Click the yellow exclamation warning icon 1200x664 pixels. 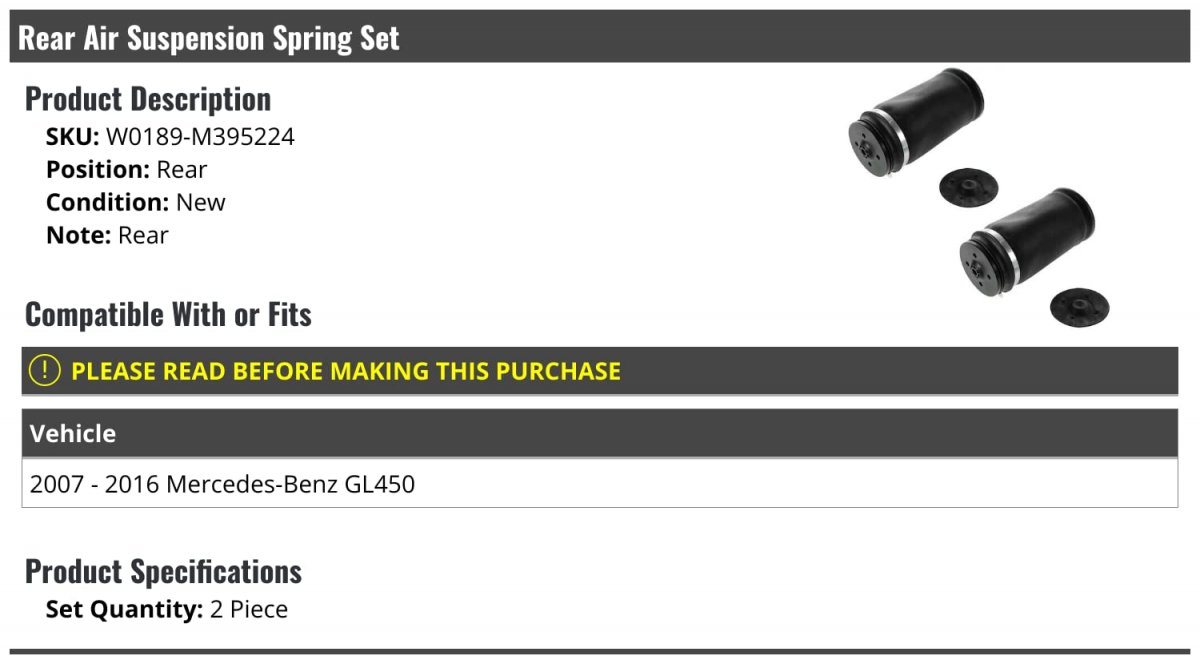click(45, 371)
